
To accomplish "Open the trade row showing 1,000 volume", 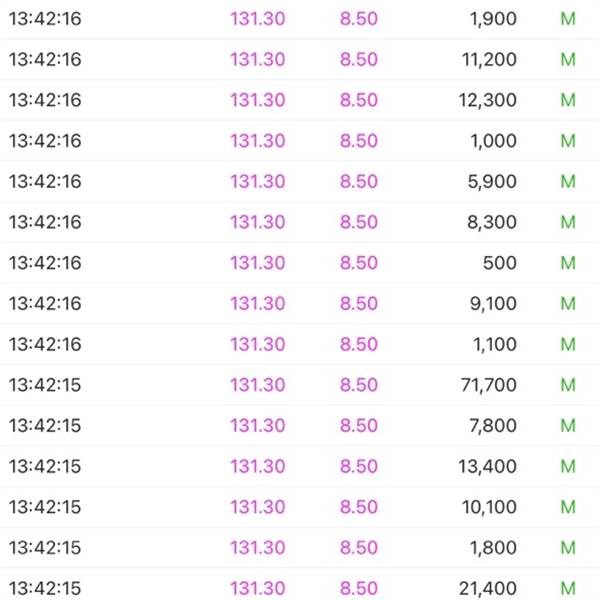I will tap(493, 141).
